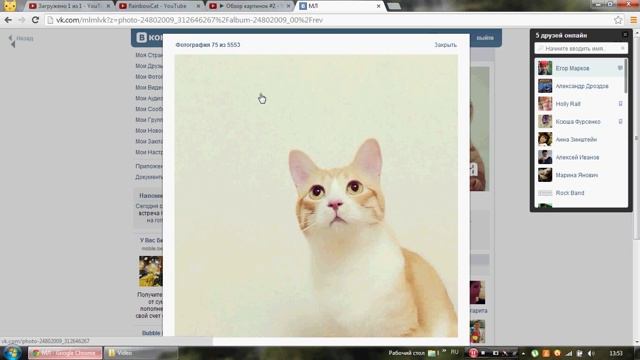Click mobile icon next to Ксюша Фурсенко
The height and width of the screenshot is (360, 640).
point(620,121)
